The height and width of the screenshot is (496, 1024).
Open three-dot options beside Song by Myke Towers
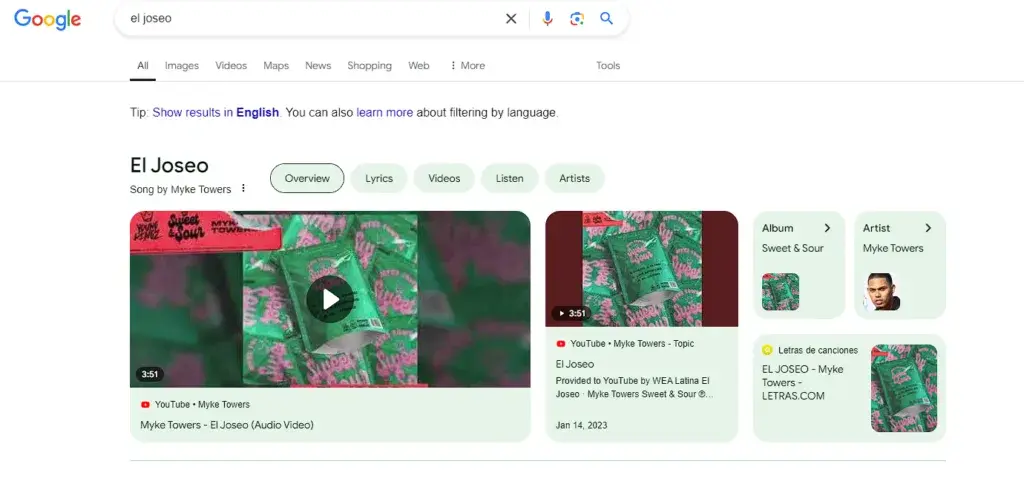(244, 188)
